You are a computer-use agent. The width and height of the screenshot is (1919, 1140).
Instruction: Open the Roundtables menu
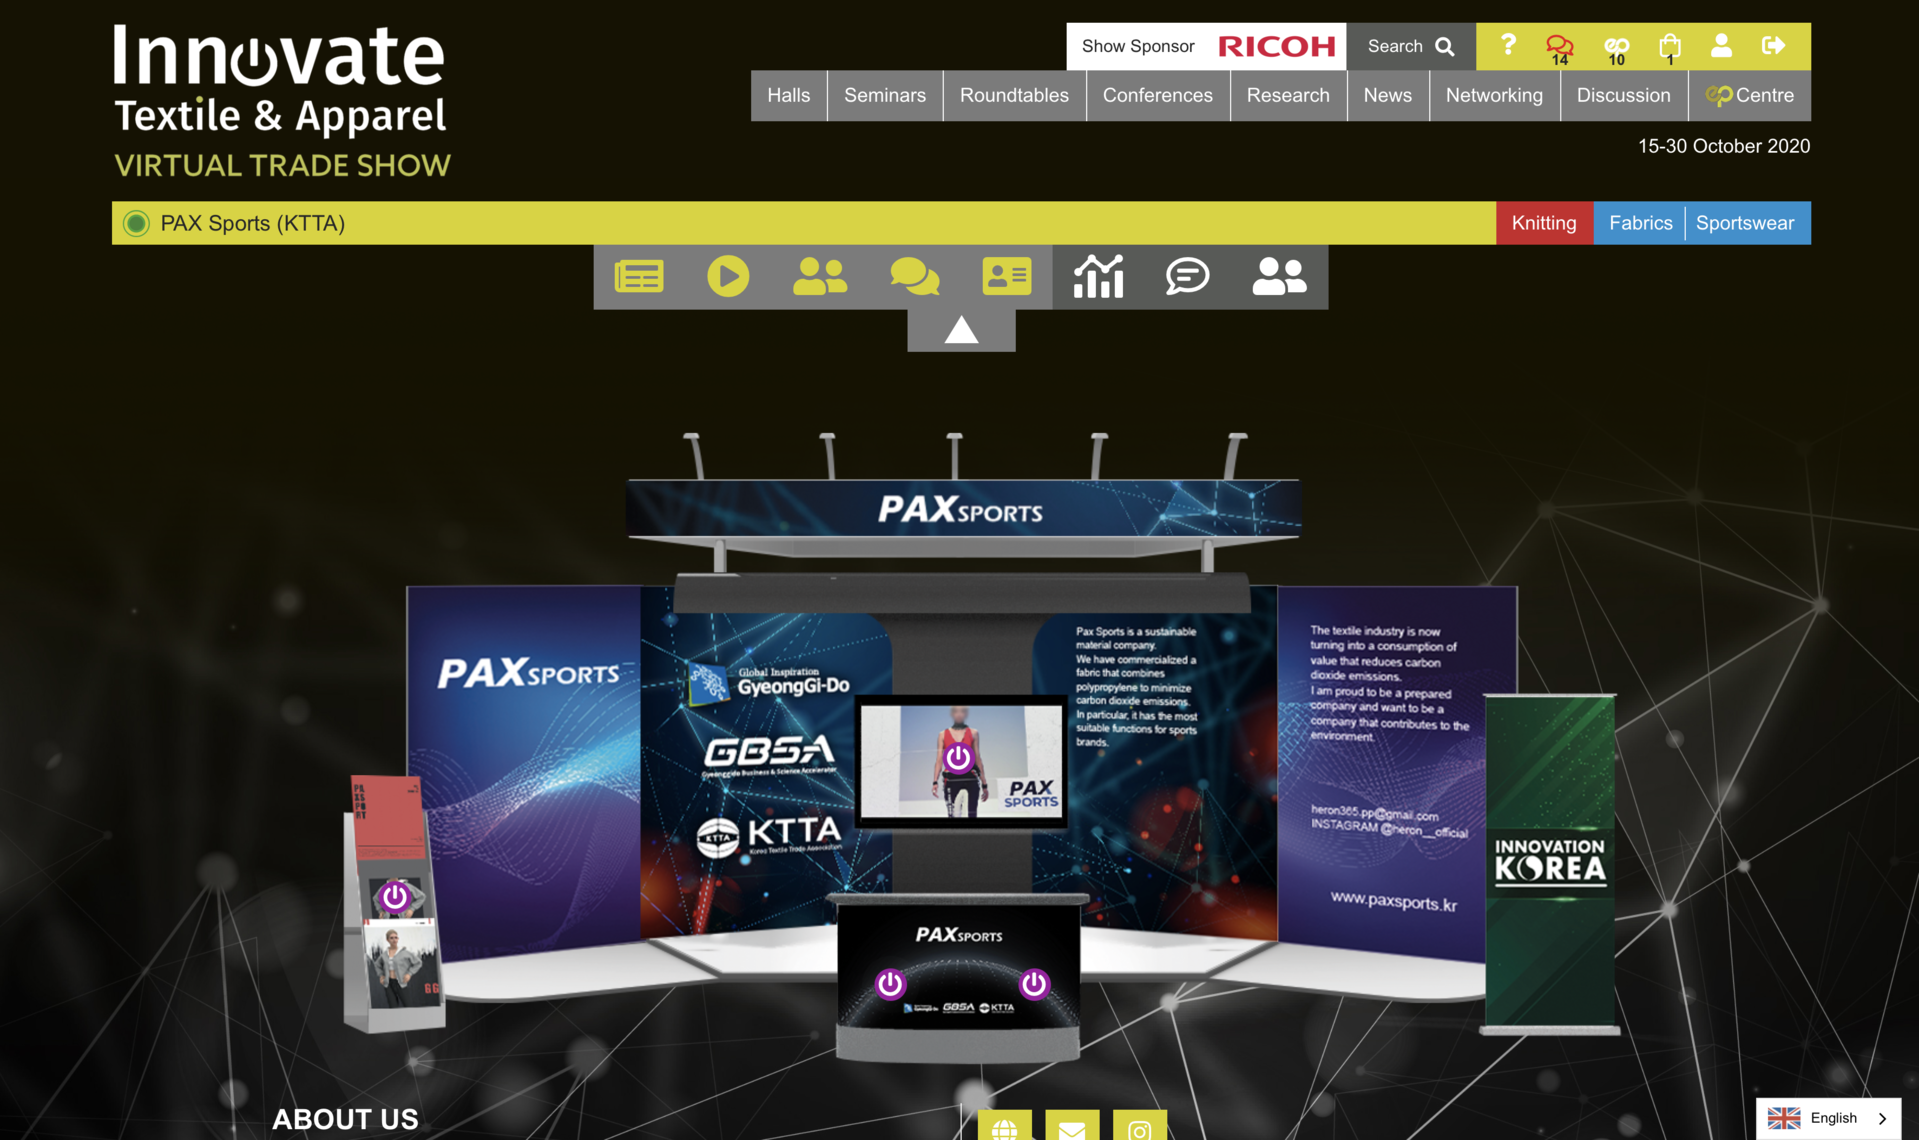pyautogui.click(x=1014, y=96)
